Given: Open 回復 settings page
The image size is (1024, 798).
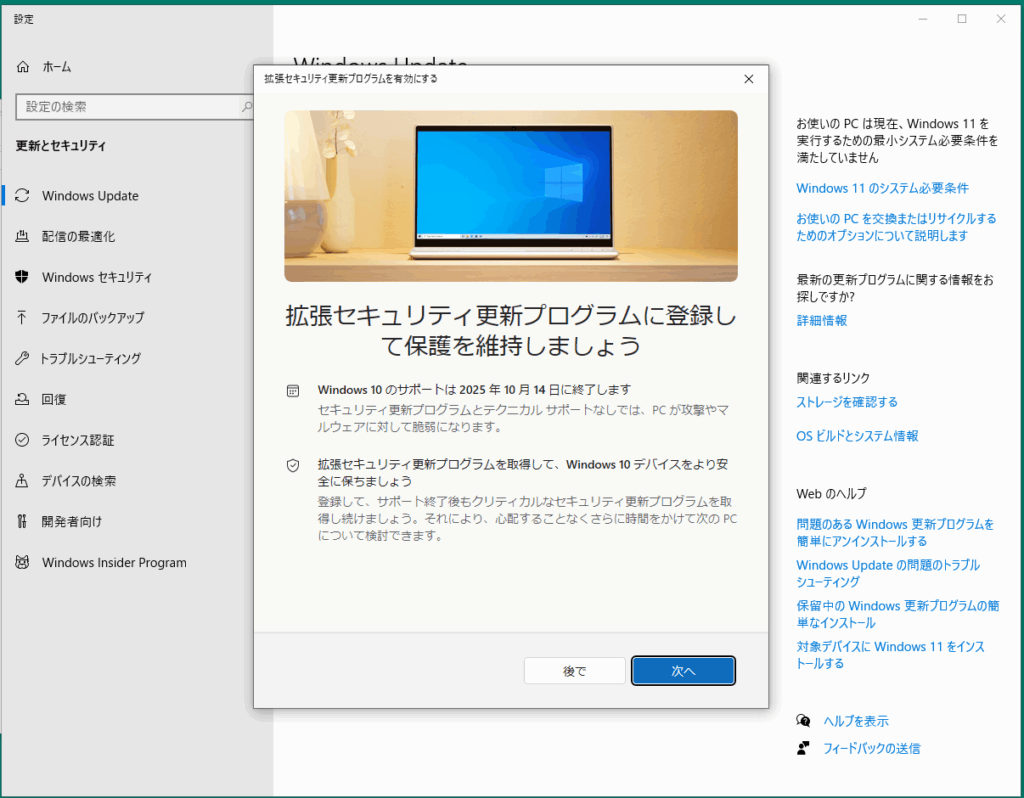Looking at the screenshot, I should tap(54, 399).
